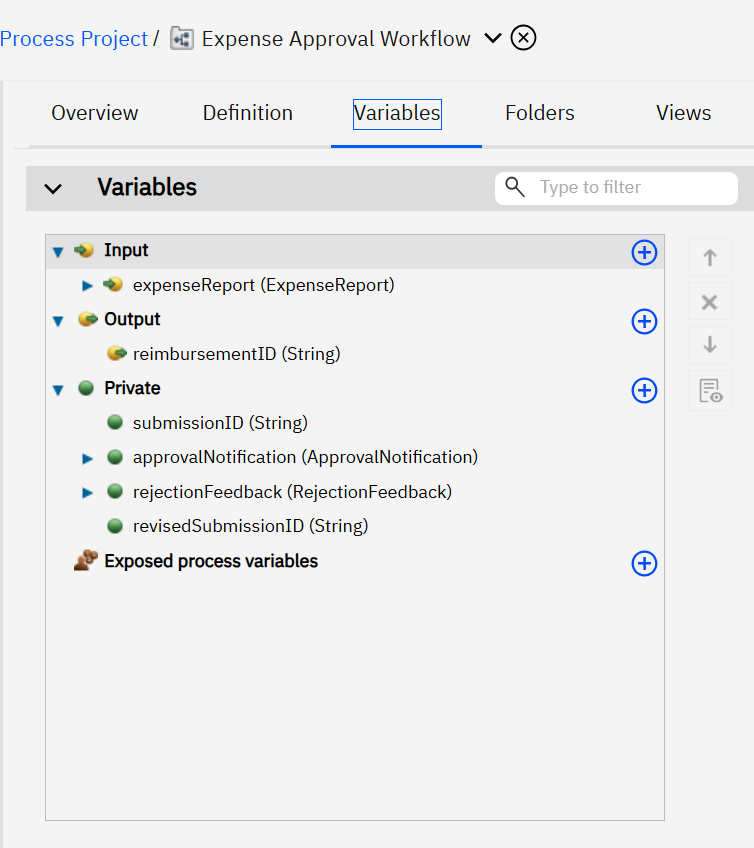Click the Type to filter field
Screen dimensions: 754x848
click(616, 188)
